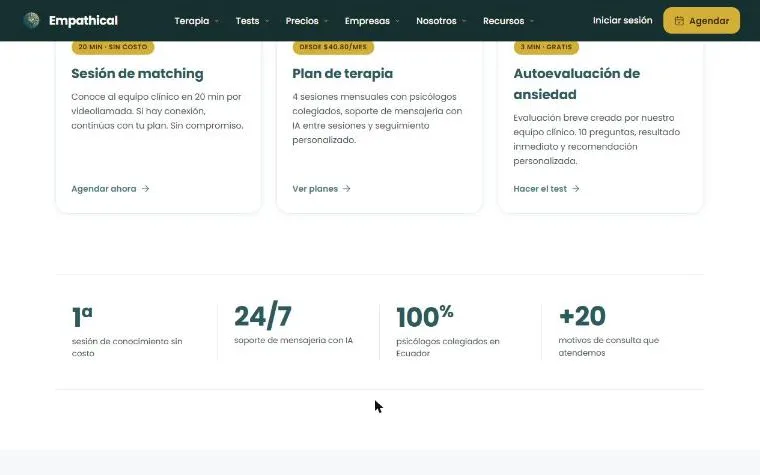760x475 pixels.
Task: Click the arrow next to Agendar ahora
Action: [145, 189]
